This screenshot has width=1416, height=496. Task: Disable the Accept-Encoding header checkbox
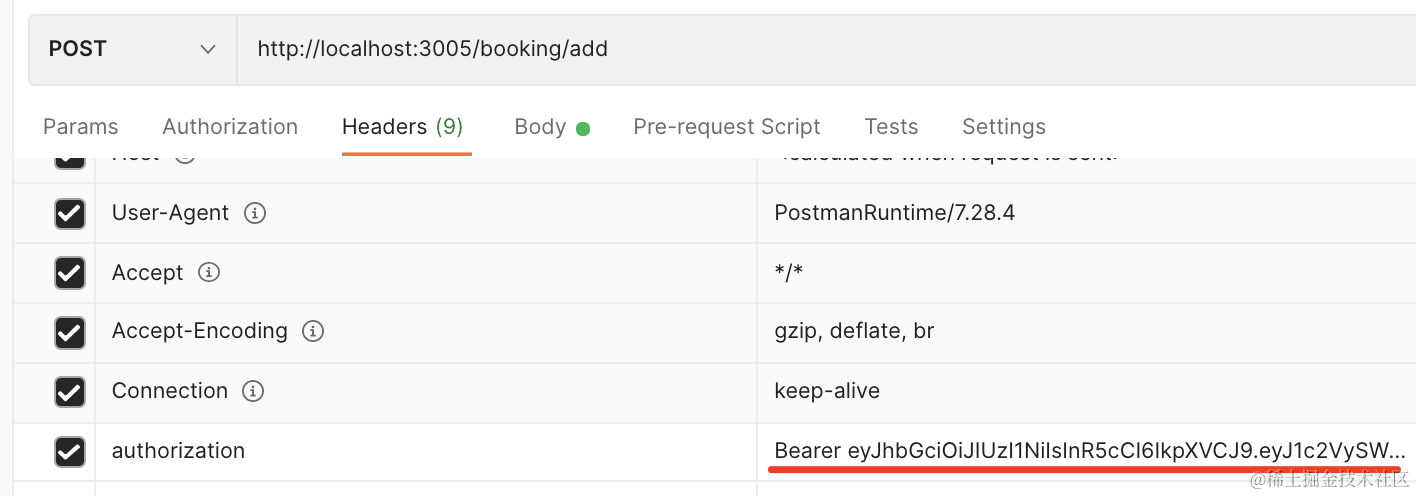pos(69,332)
